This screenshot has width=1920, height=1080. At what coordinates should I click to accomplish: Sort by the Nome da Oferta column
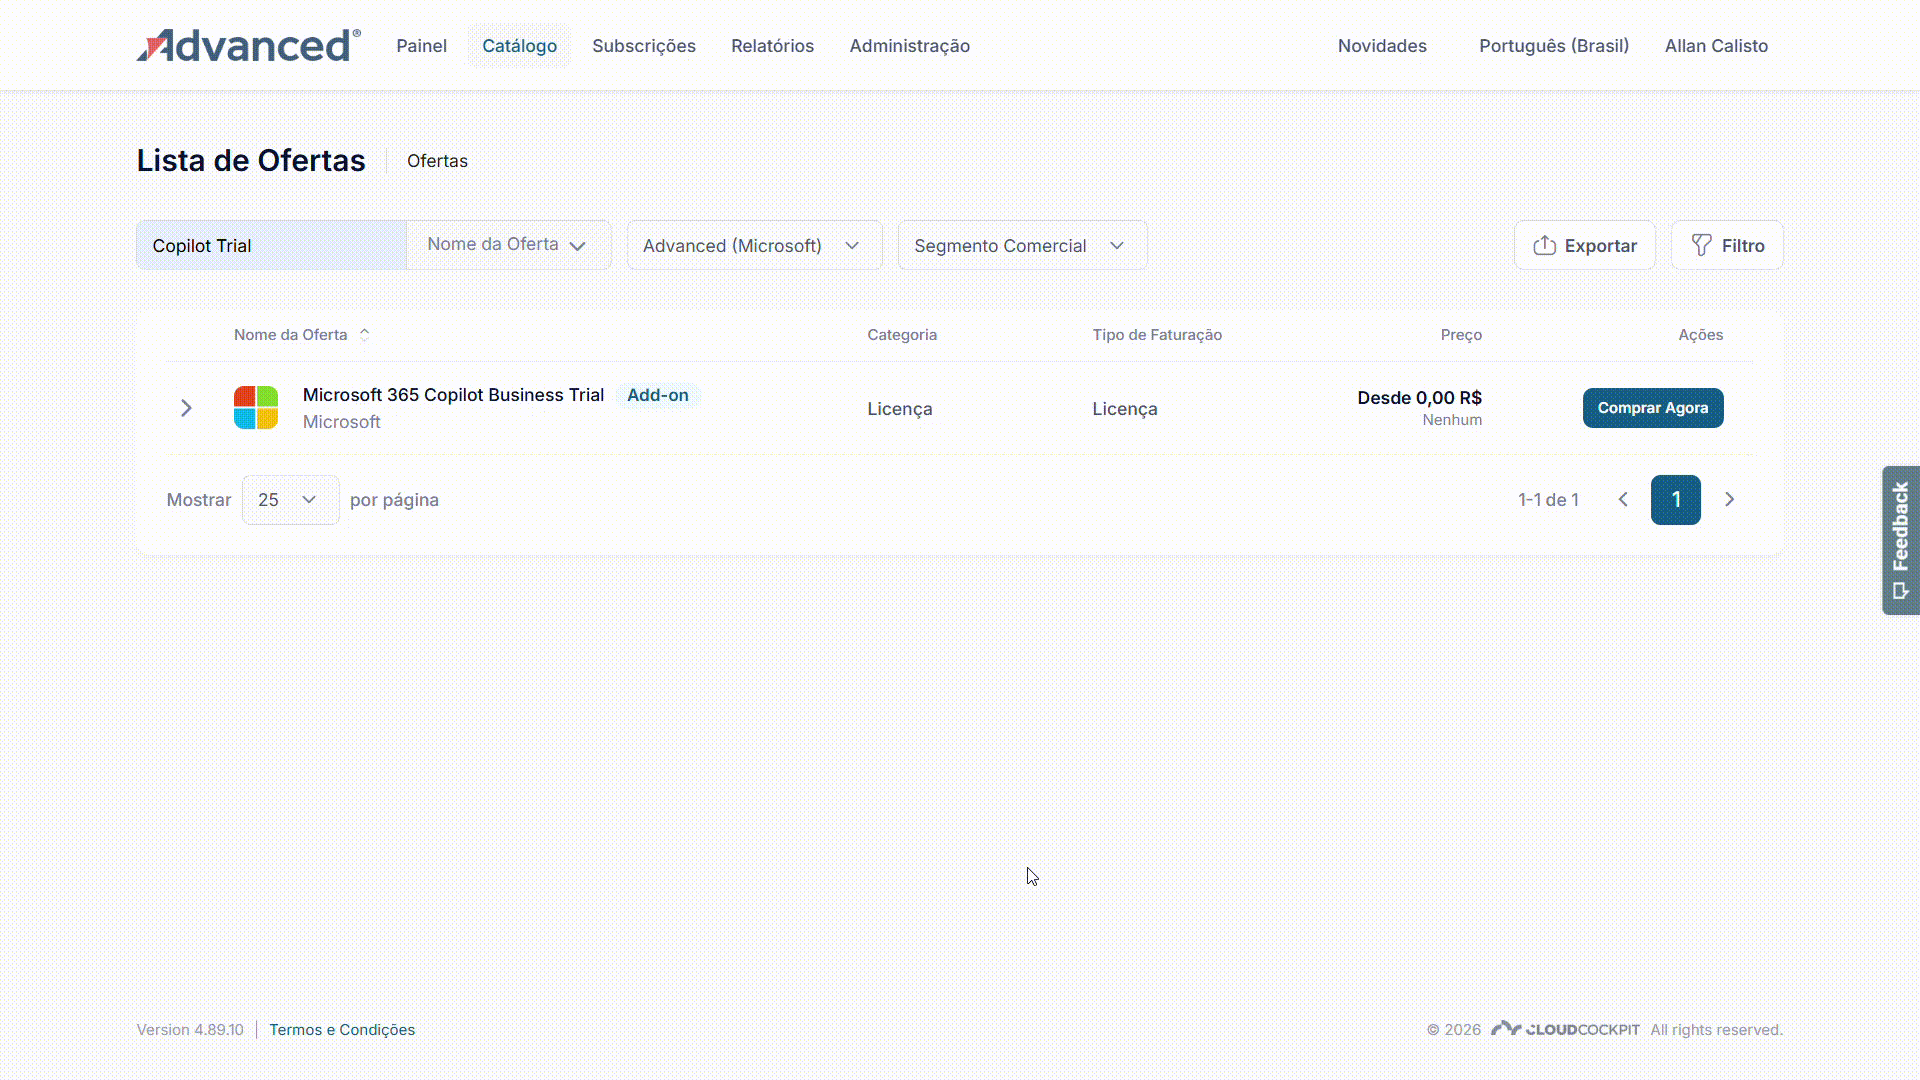click(x=301, y=335)
